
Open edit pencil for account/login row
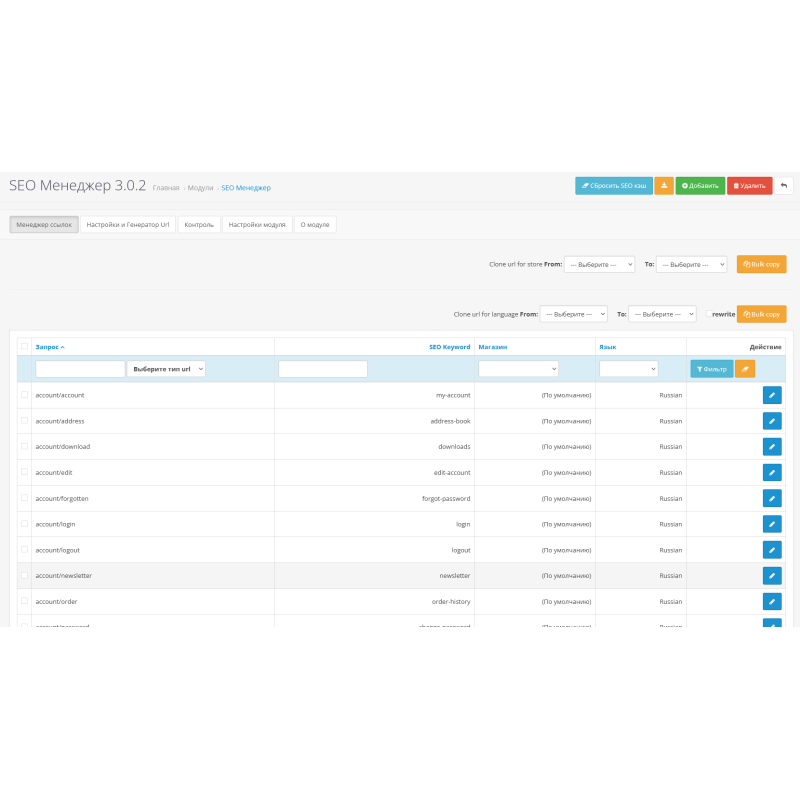click(772, 524)
